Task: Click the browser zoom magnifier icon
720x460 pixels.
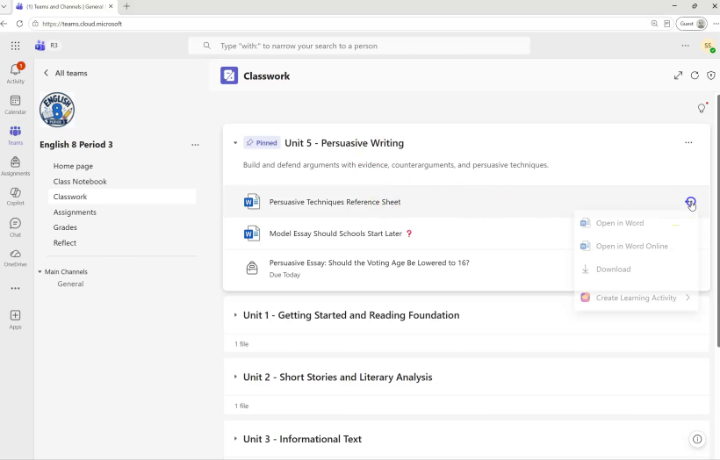Action: (654, 23)
